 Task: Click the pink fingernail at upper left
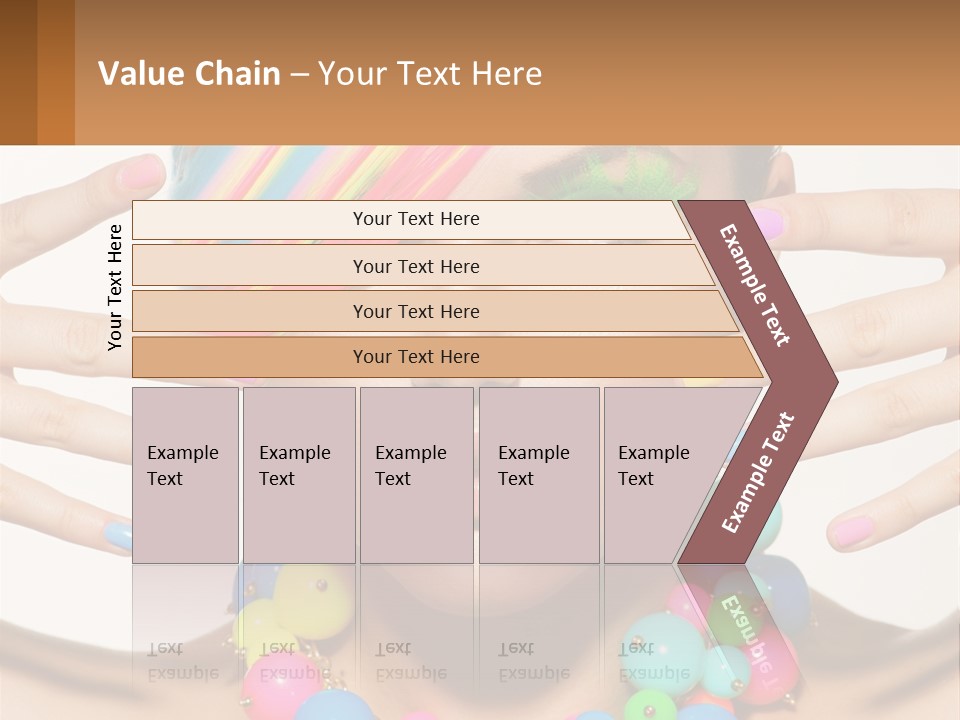pyautogui.click(x=145, y=172)
